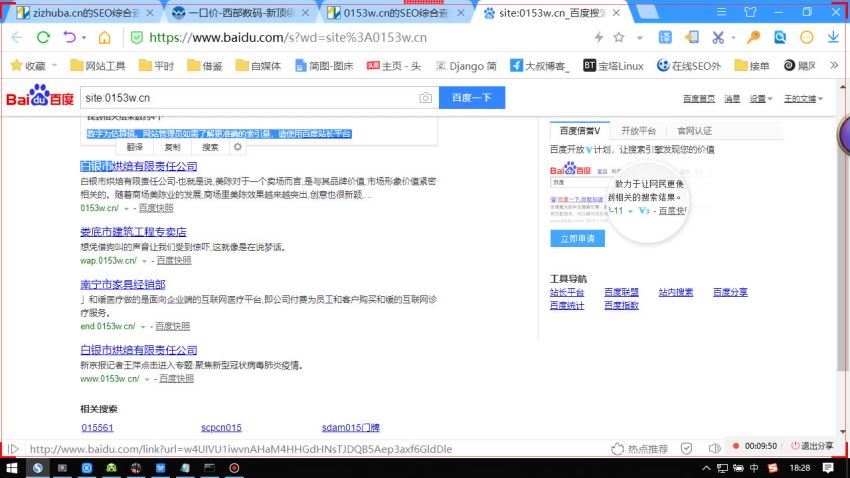Click the orange smiley face toolbar icon
The image size is (850, 478).
point(807,37)
